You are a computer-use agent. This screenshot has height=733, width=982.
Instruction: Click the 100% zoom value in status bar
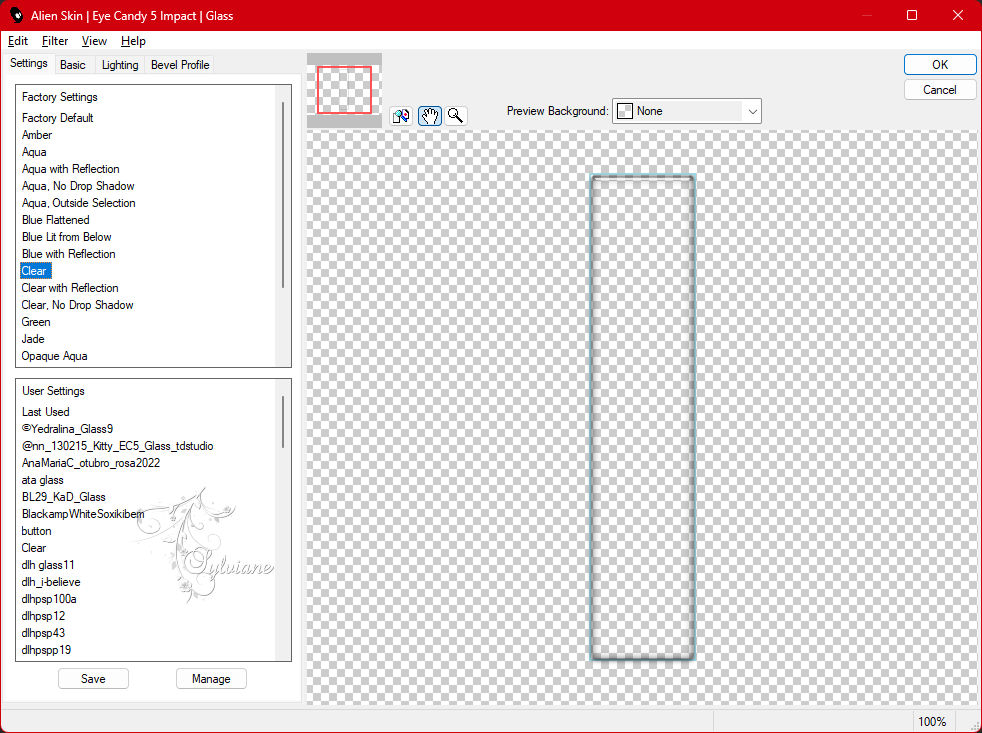pyautogui.click(x=932, y=721)
